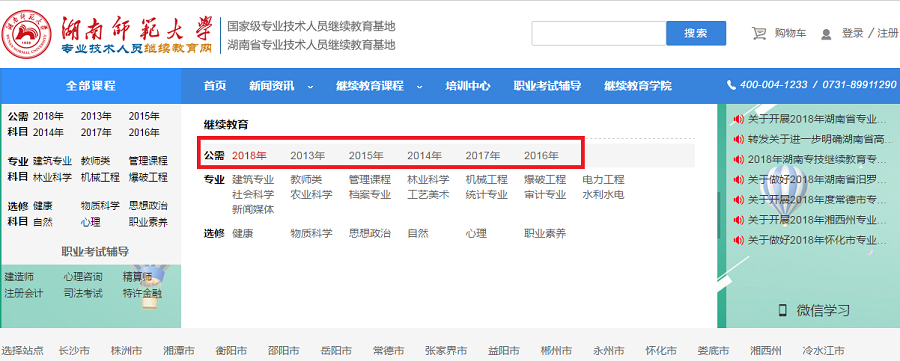Select 2018年 in the 继续教育 公需 row
This screenshot has width=900, height=361.
(x=249, y=155)
